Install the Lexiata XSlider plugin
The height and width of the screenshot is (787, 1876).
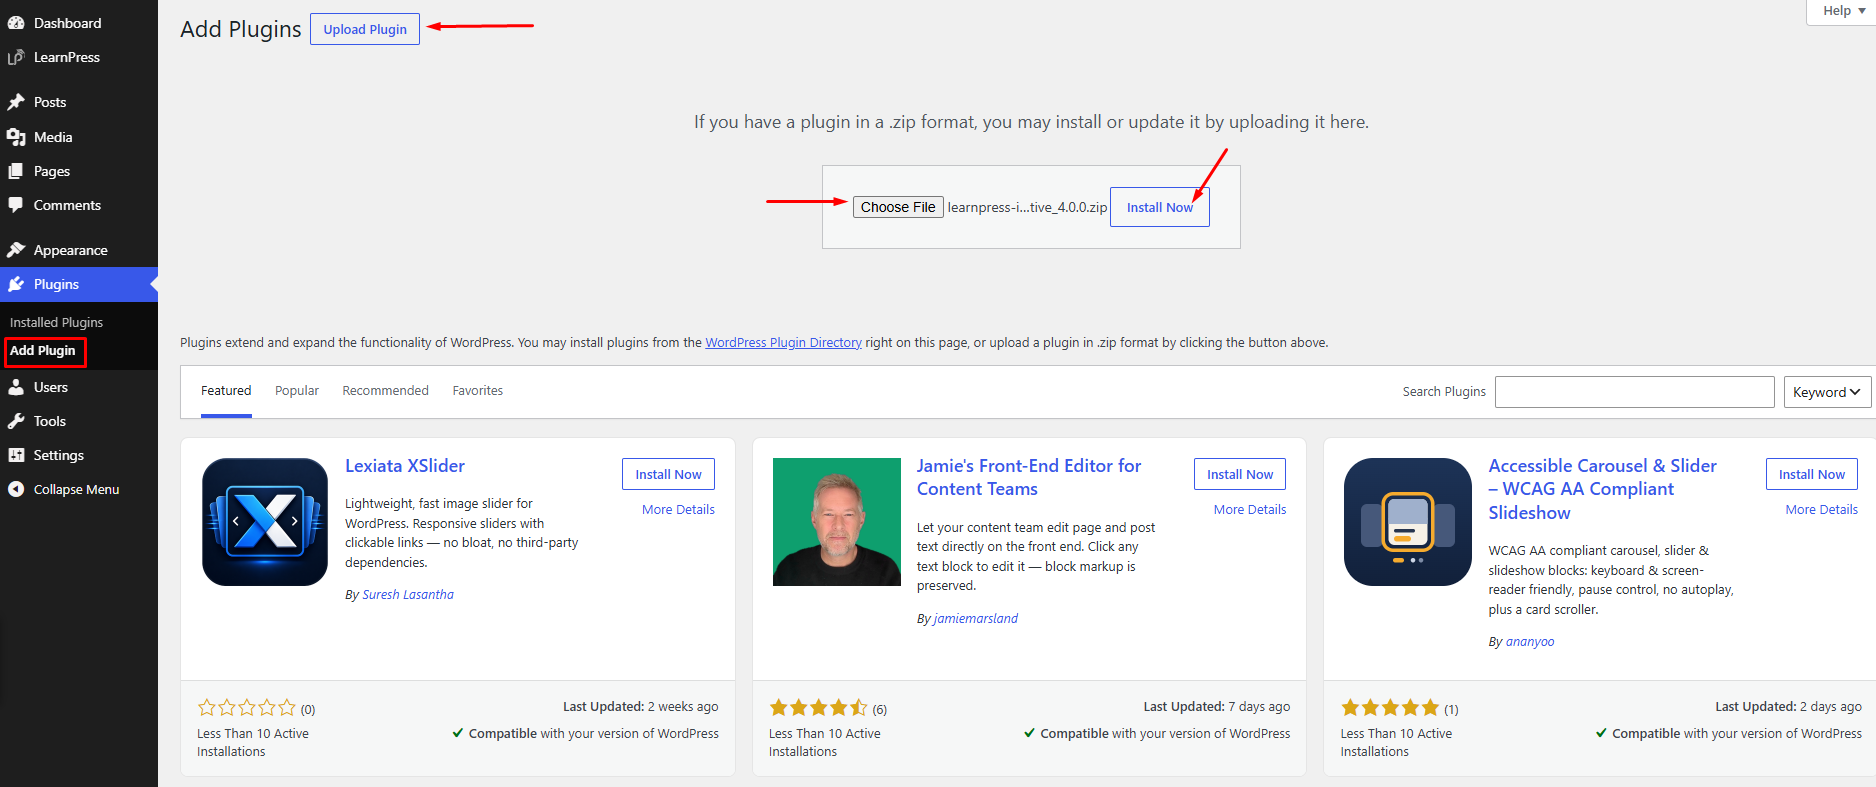pyautogui.click(x=668, y=474)
